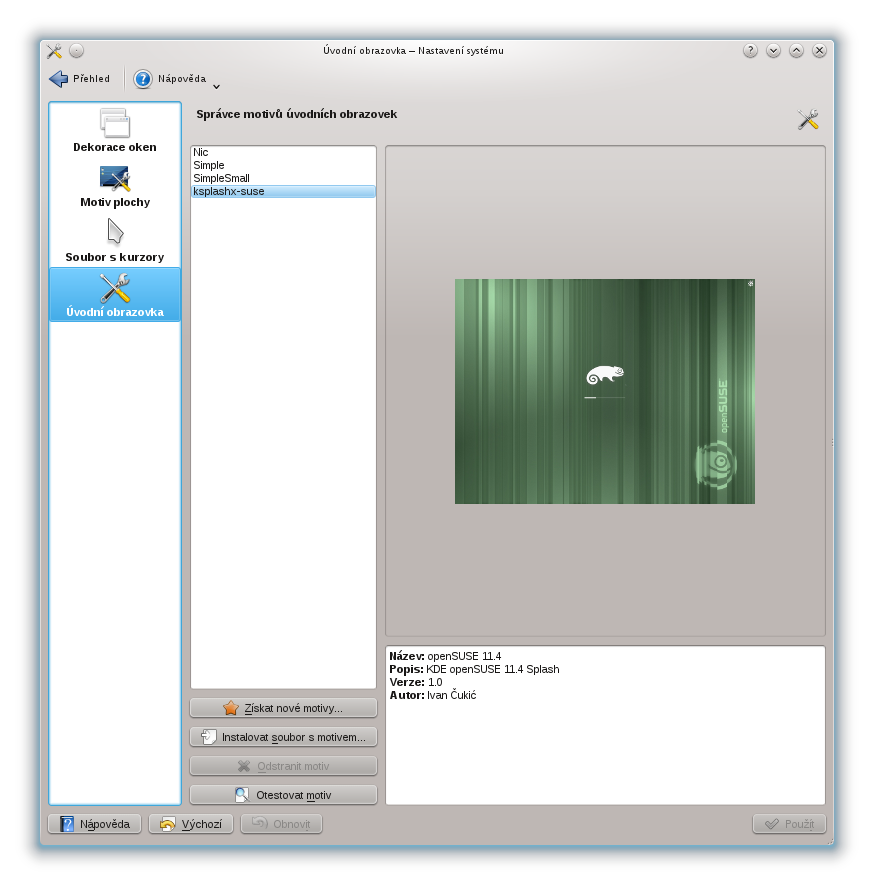Apply changes with the Použít button
The width and height of the screenshot is (874, 885).
pyautogui.click(x=789, y=824)
